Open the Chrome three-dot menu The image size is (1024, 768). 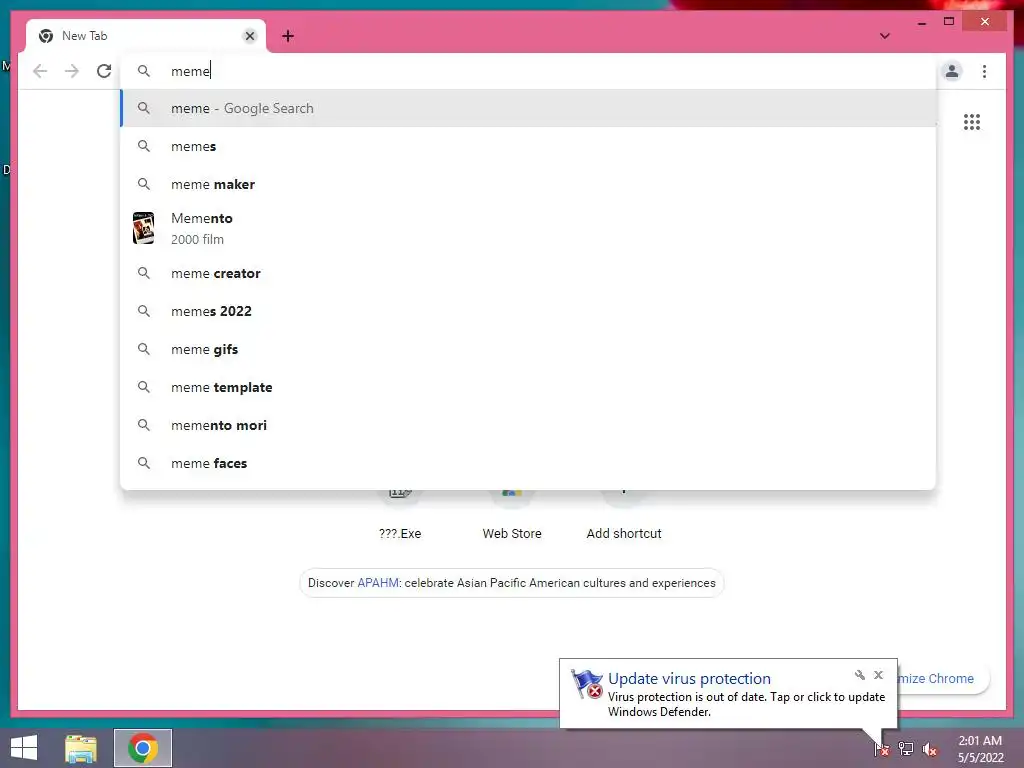click(x=984, y=71)
